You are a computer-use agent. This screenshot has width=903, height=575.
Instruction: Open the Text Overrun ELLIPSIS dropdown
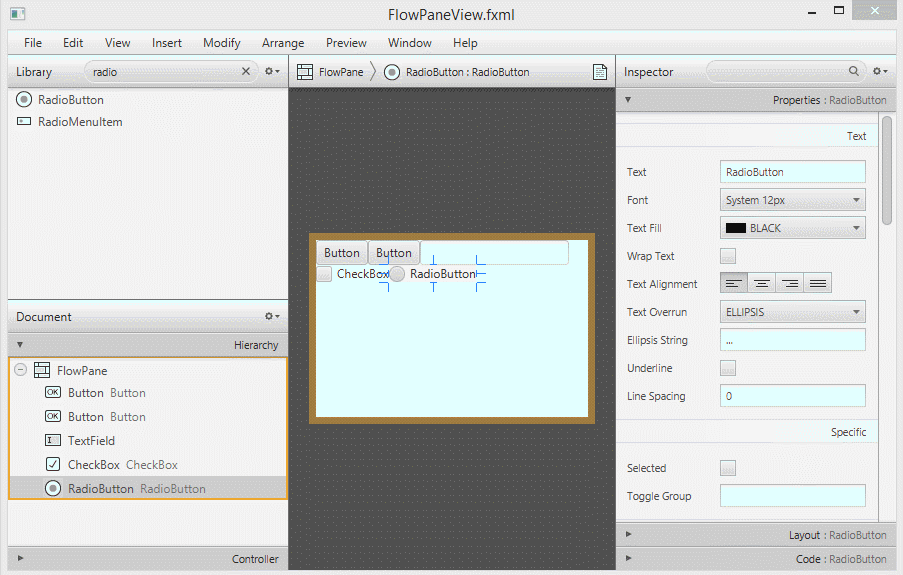(x=792, y=312)
